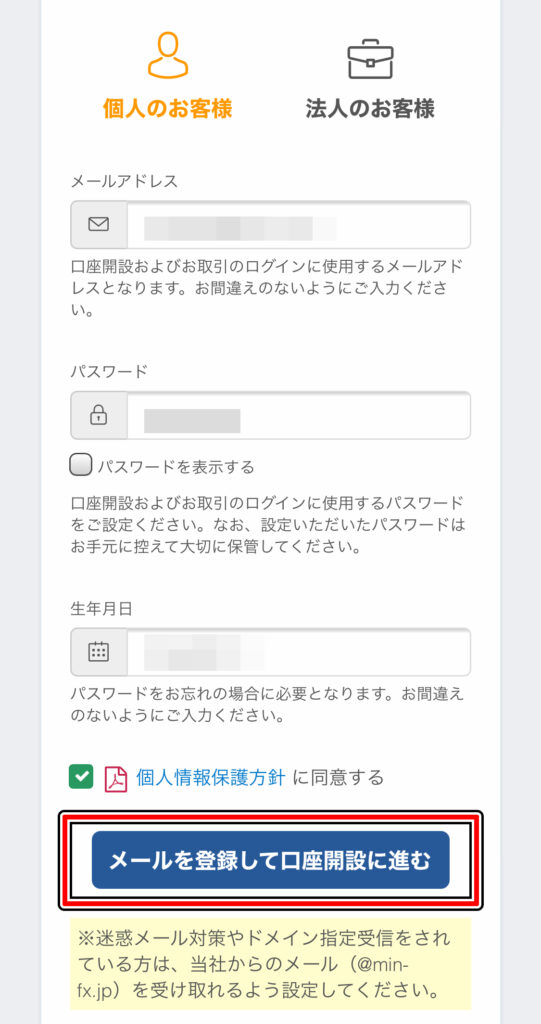Click the メールアドレス field label
The width and height of the screenshot is (541, 1024).
click(124, 182)
